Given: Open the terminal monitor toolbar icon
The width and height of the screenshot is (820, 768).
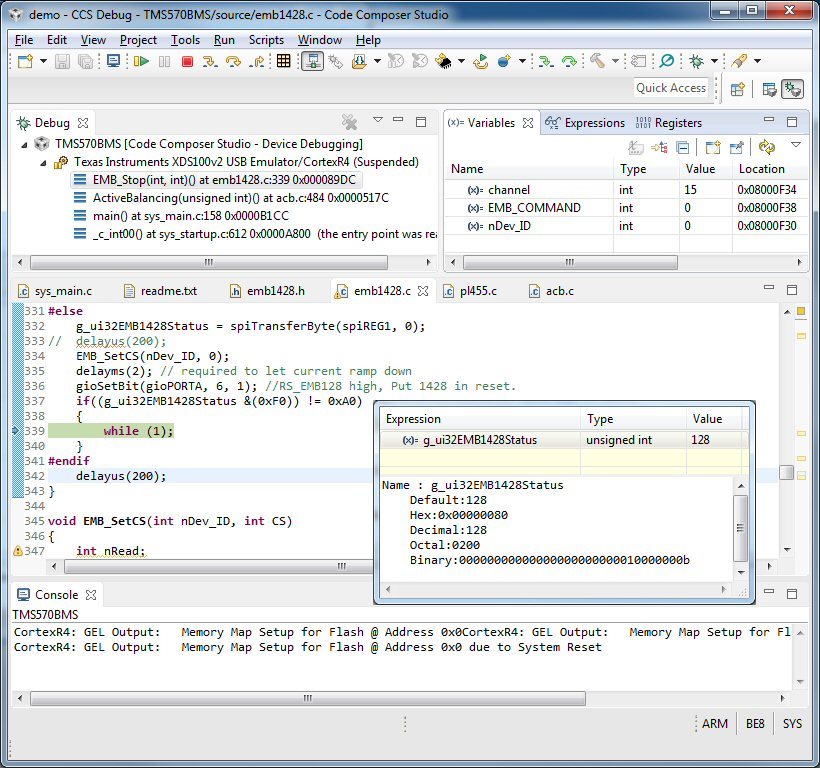Looking at the screenshot, I should point(113,61).
